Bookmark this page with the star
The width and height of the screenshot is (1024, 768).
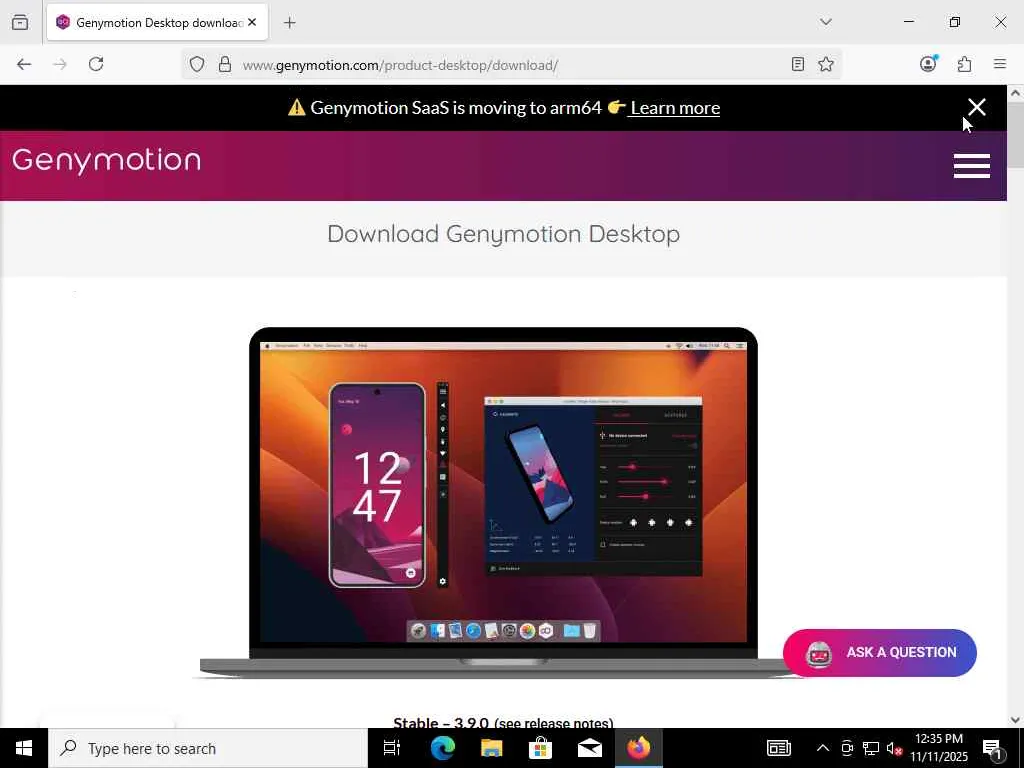coord(826,64)
